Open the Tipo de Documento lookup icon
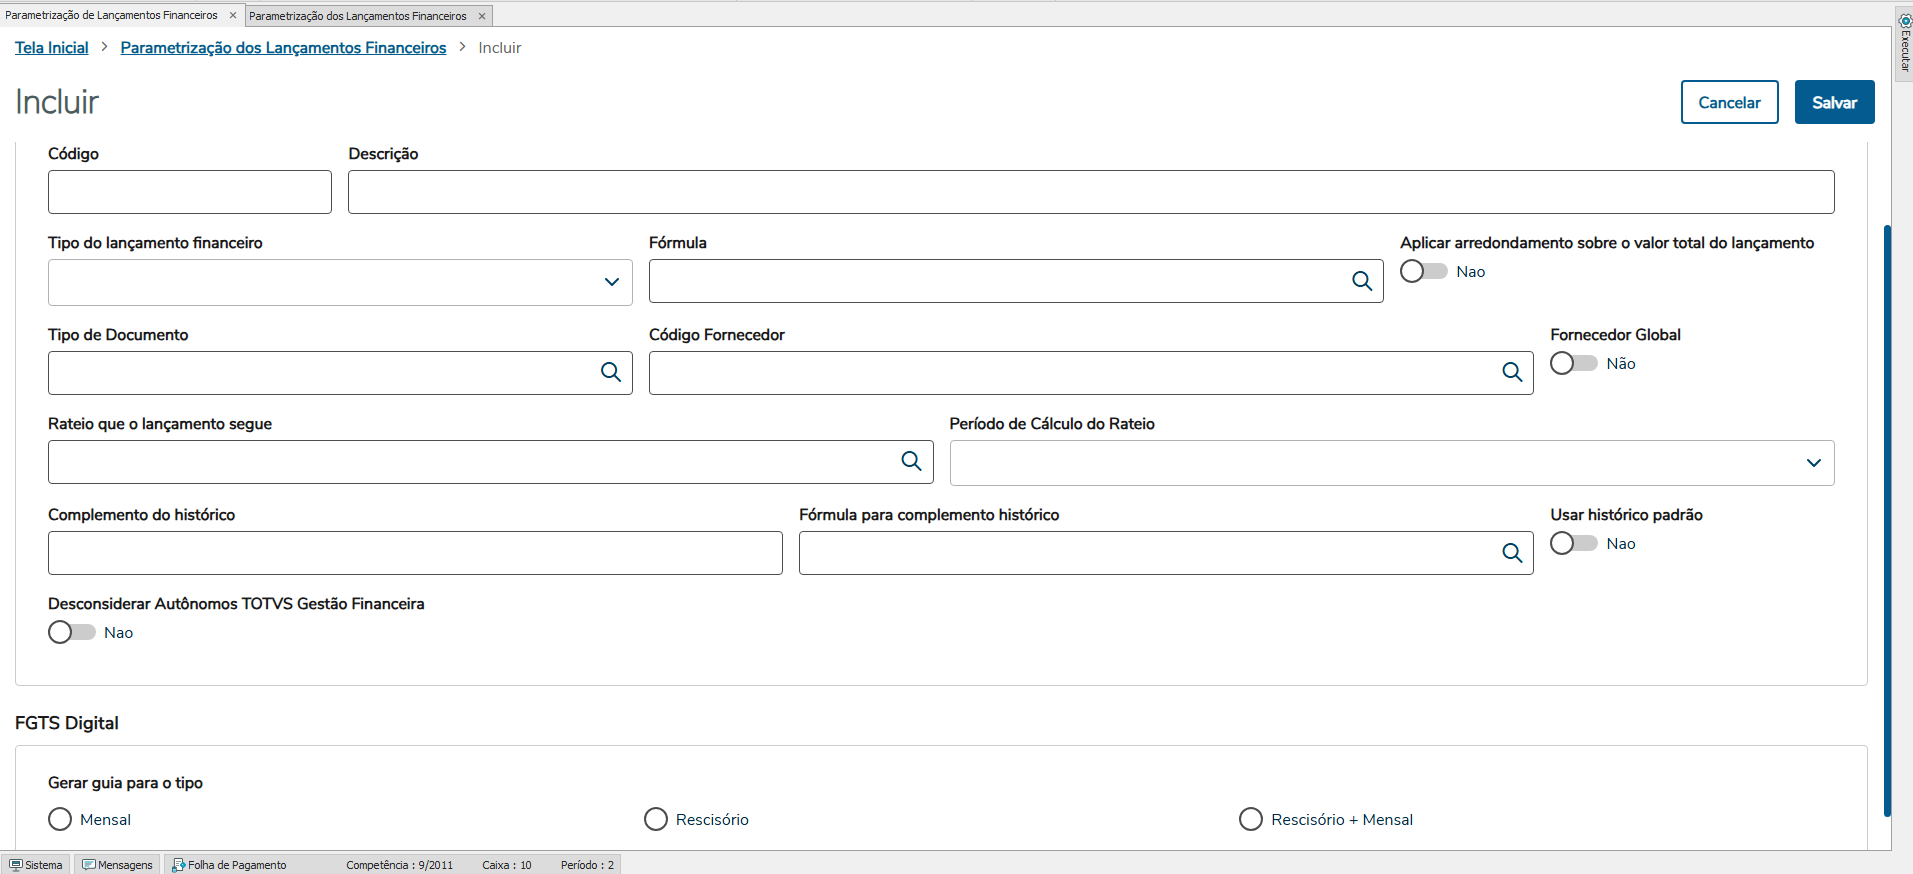The height and width of the screenshot is (874, 1913). click(610, 372)
